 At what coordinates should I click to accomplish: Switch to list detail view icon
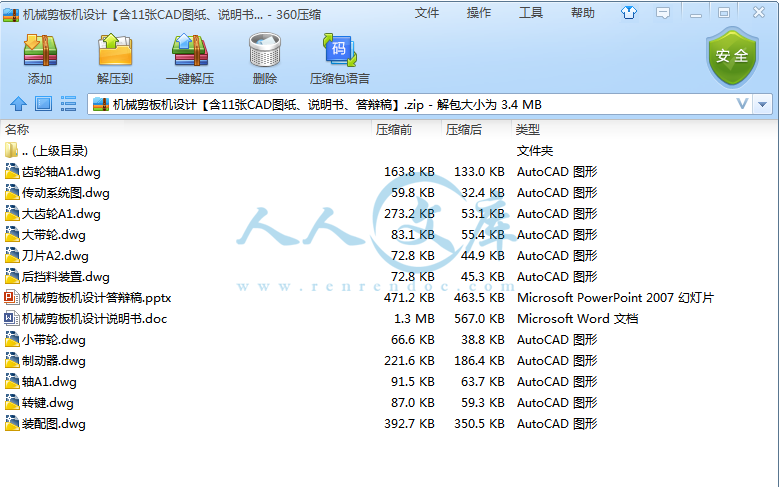[x=68, y=104]
